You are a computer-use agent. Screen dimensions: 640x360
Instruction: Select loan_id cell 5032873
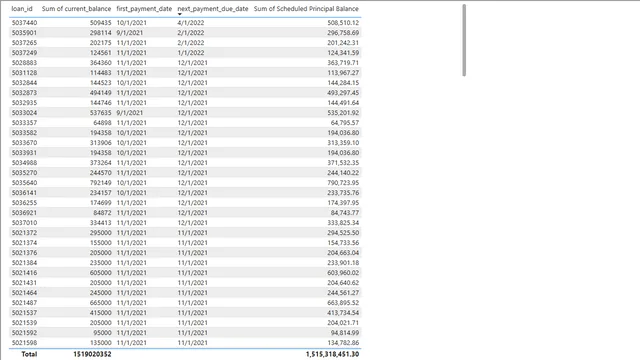click(x=24, y=93)
